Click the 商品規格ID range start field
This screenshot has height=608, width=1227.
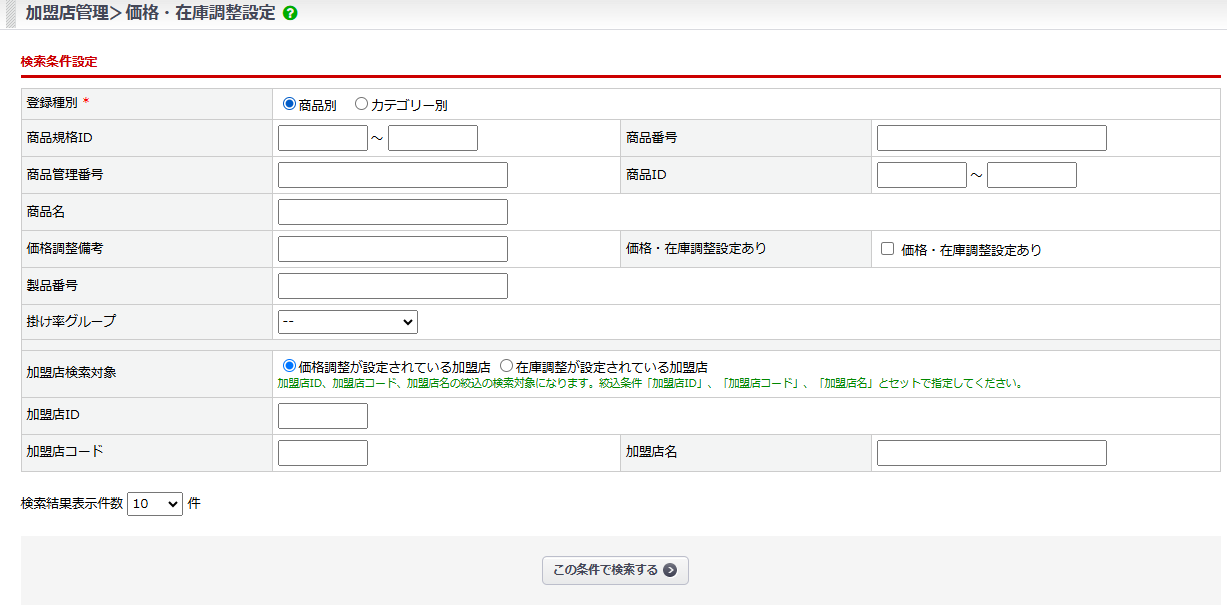(322, 138)
